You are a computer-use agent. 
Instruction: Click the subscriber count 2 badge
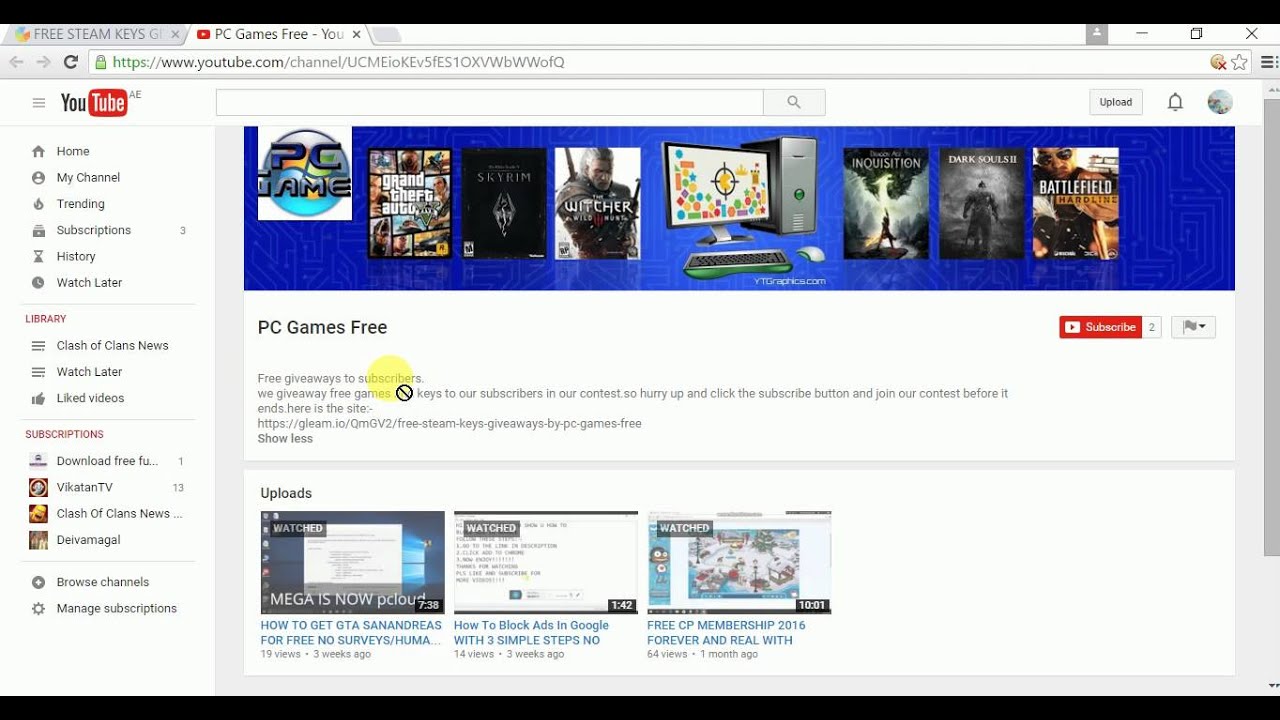pyautogui.click(x=1152, y=327)
